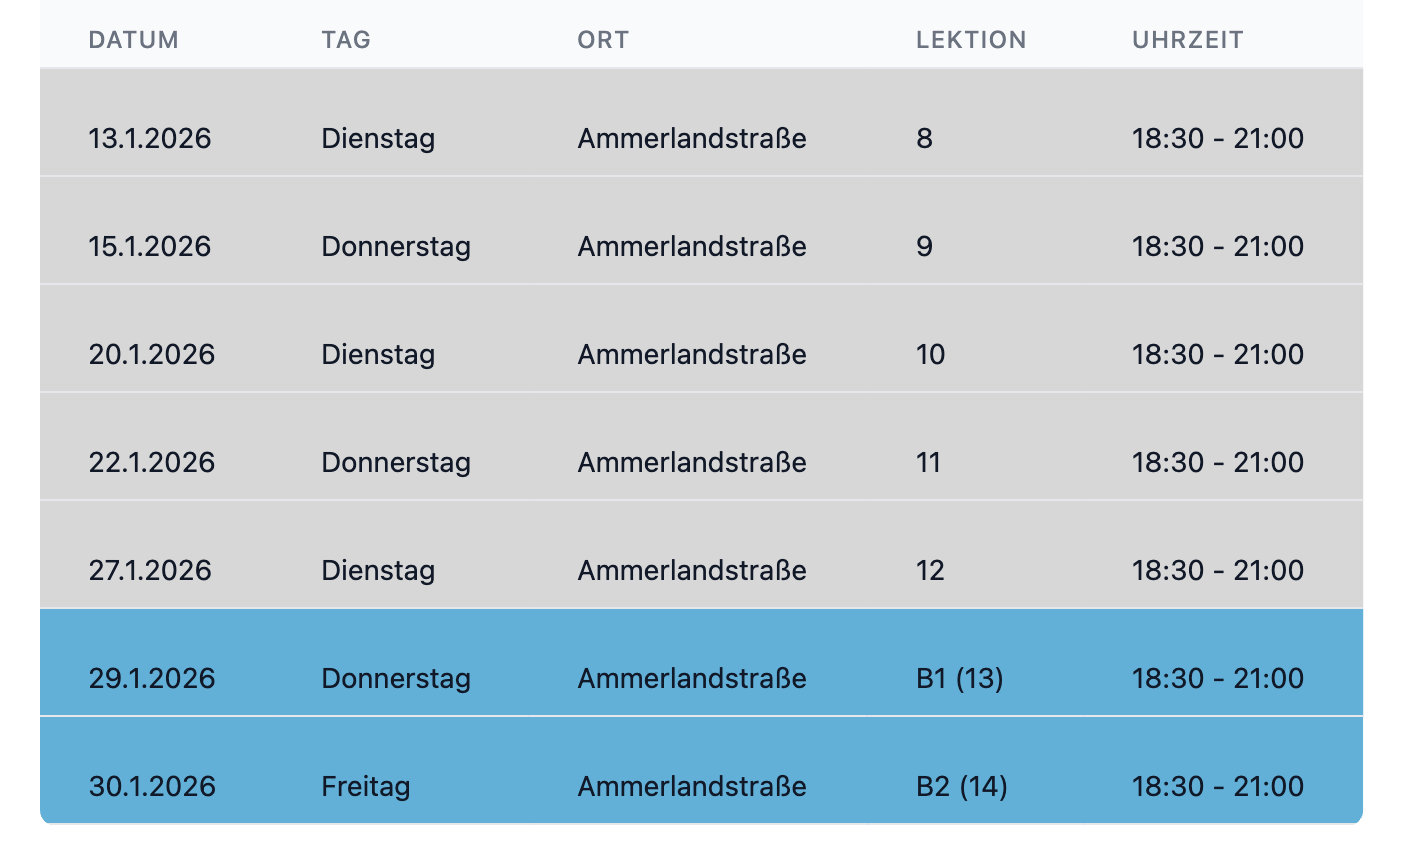Click the time for lesson 11

pyautogui.click(x=1217, y=462)
